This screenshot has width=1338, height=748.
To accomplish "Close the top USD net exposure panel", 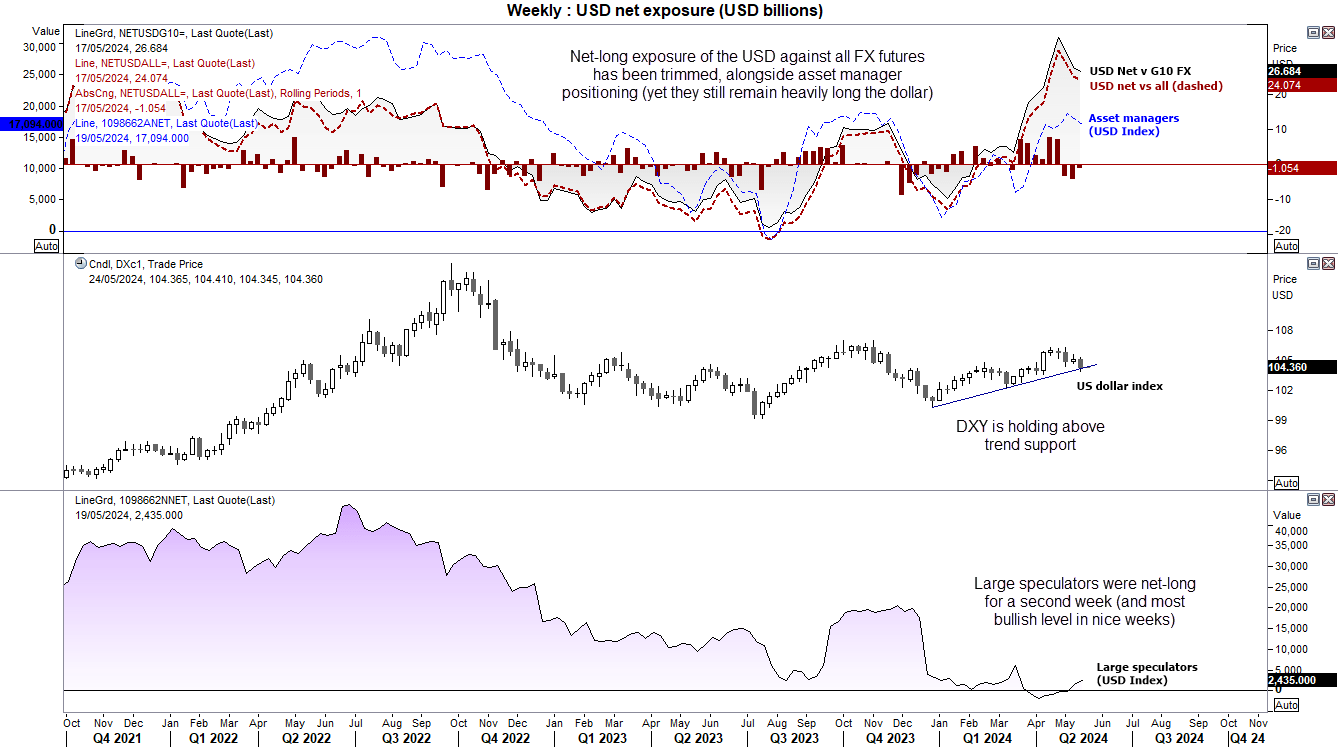I will pos(1328,32).
